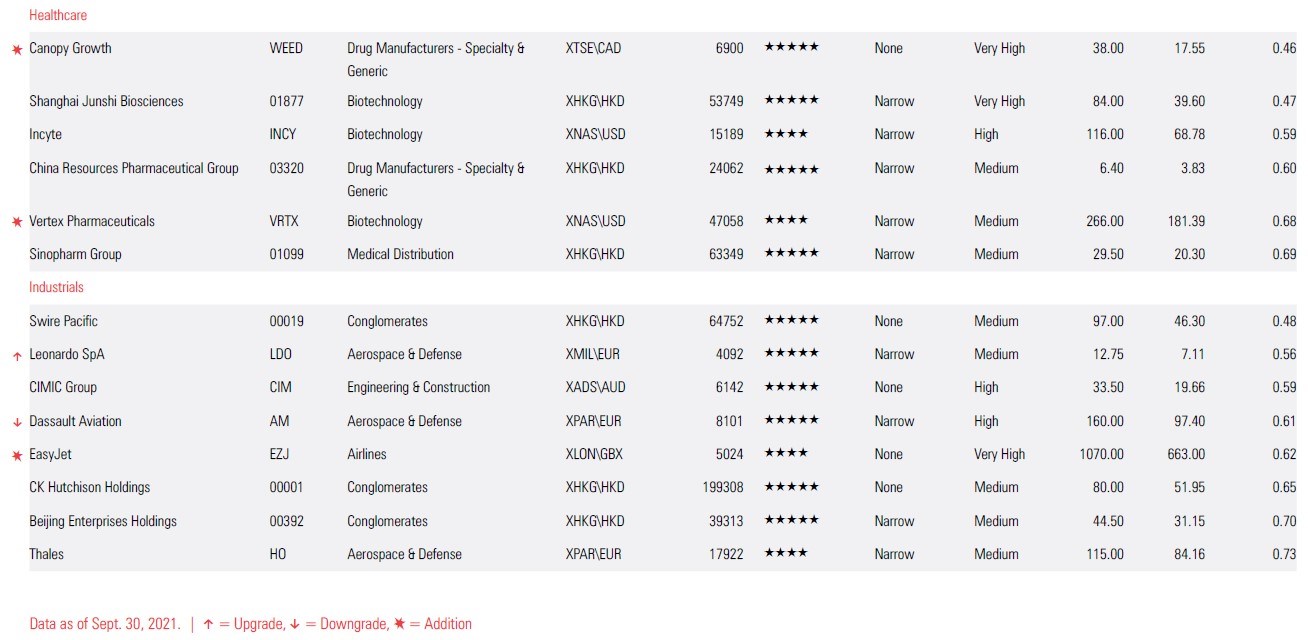Click the five-star rating for Swire Pacific
The image size is (1308, 640).
[x=791, y=321]
